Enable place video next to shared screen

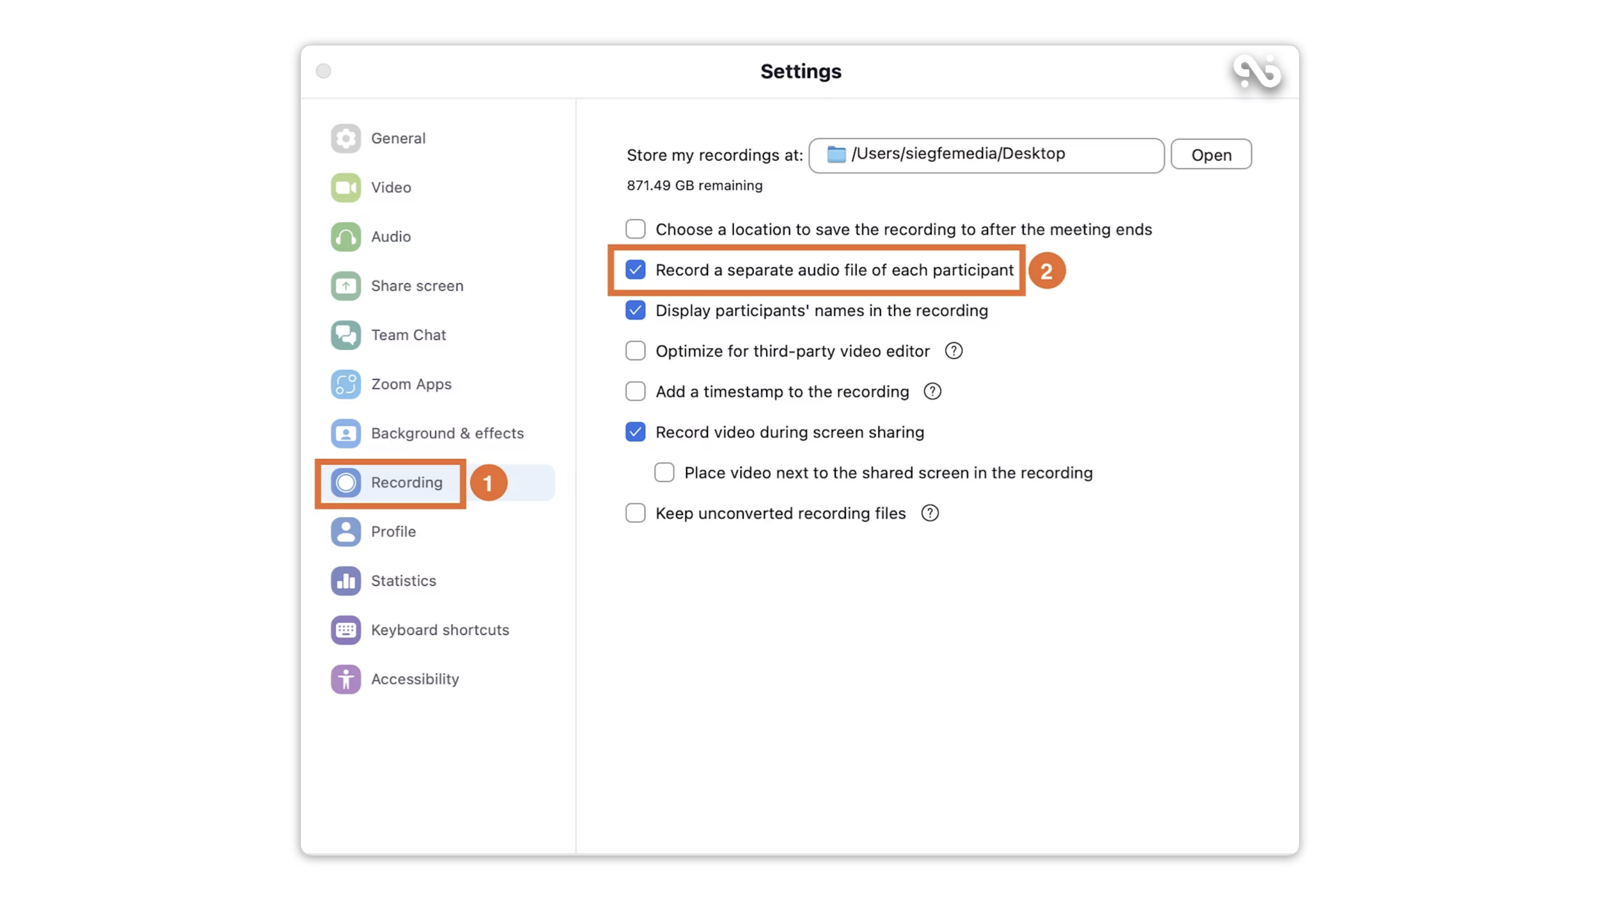[x=665, y=473]
